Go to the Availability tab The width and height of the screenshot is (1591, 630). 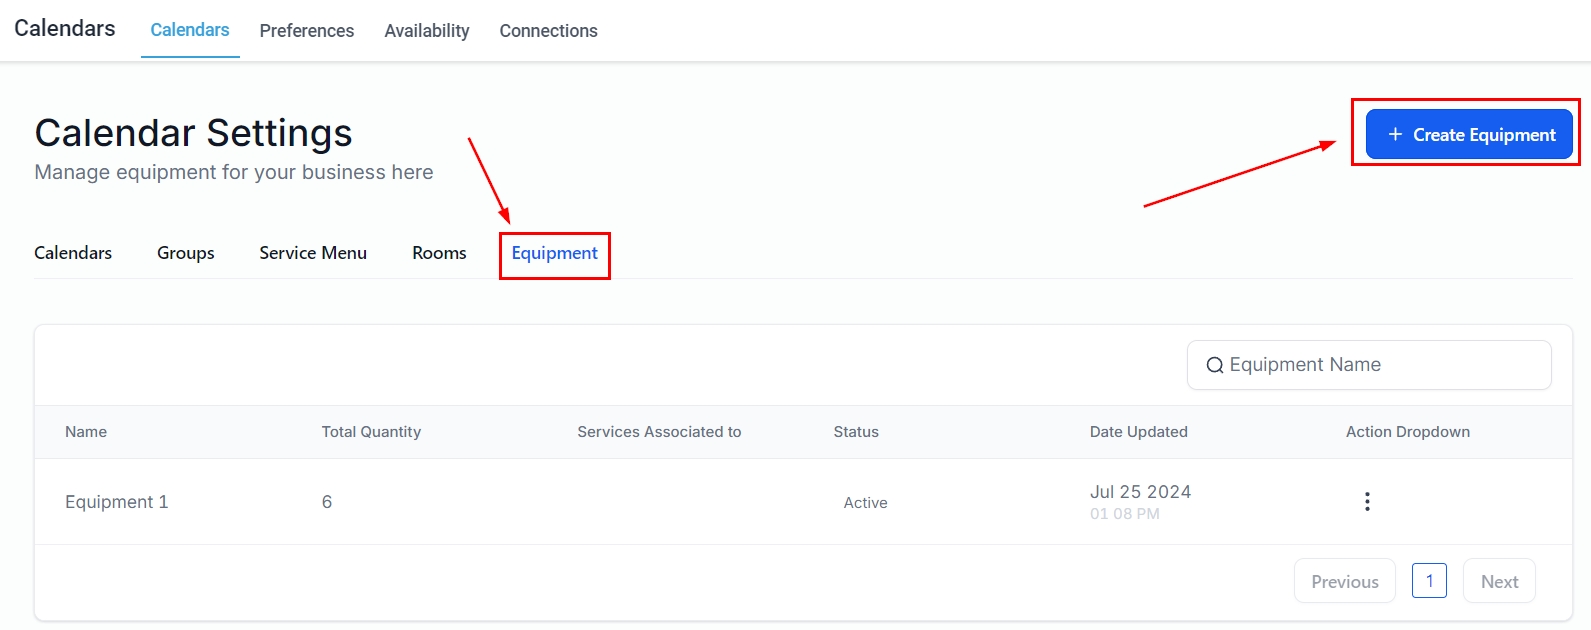click(426, 31)
